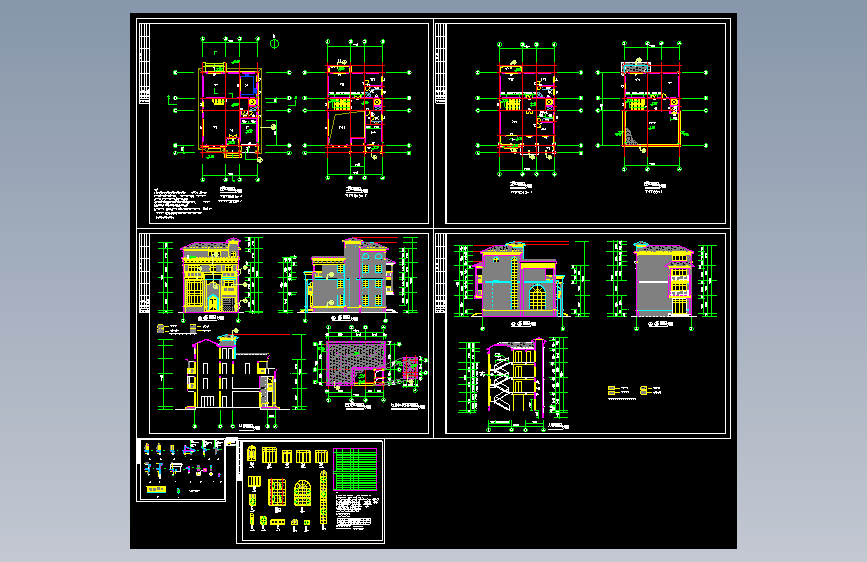Screen dimensions: 867x562
Task: Click the design notes text block under first floor plan
Action: (x=183, y=204)
